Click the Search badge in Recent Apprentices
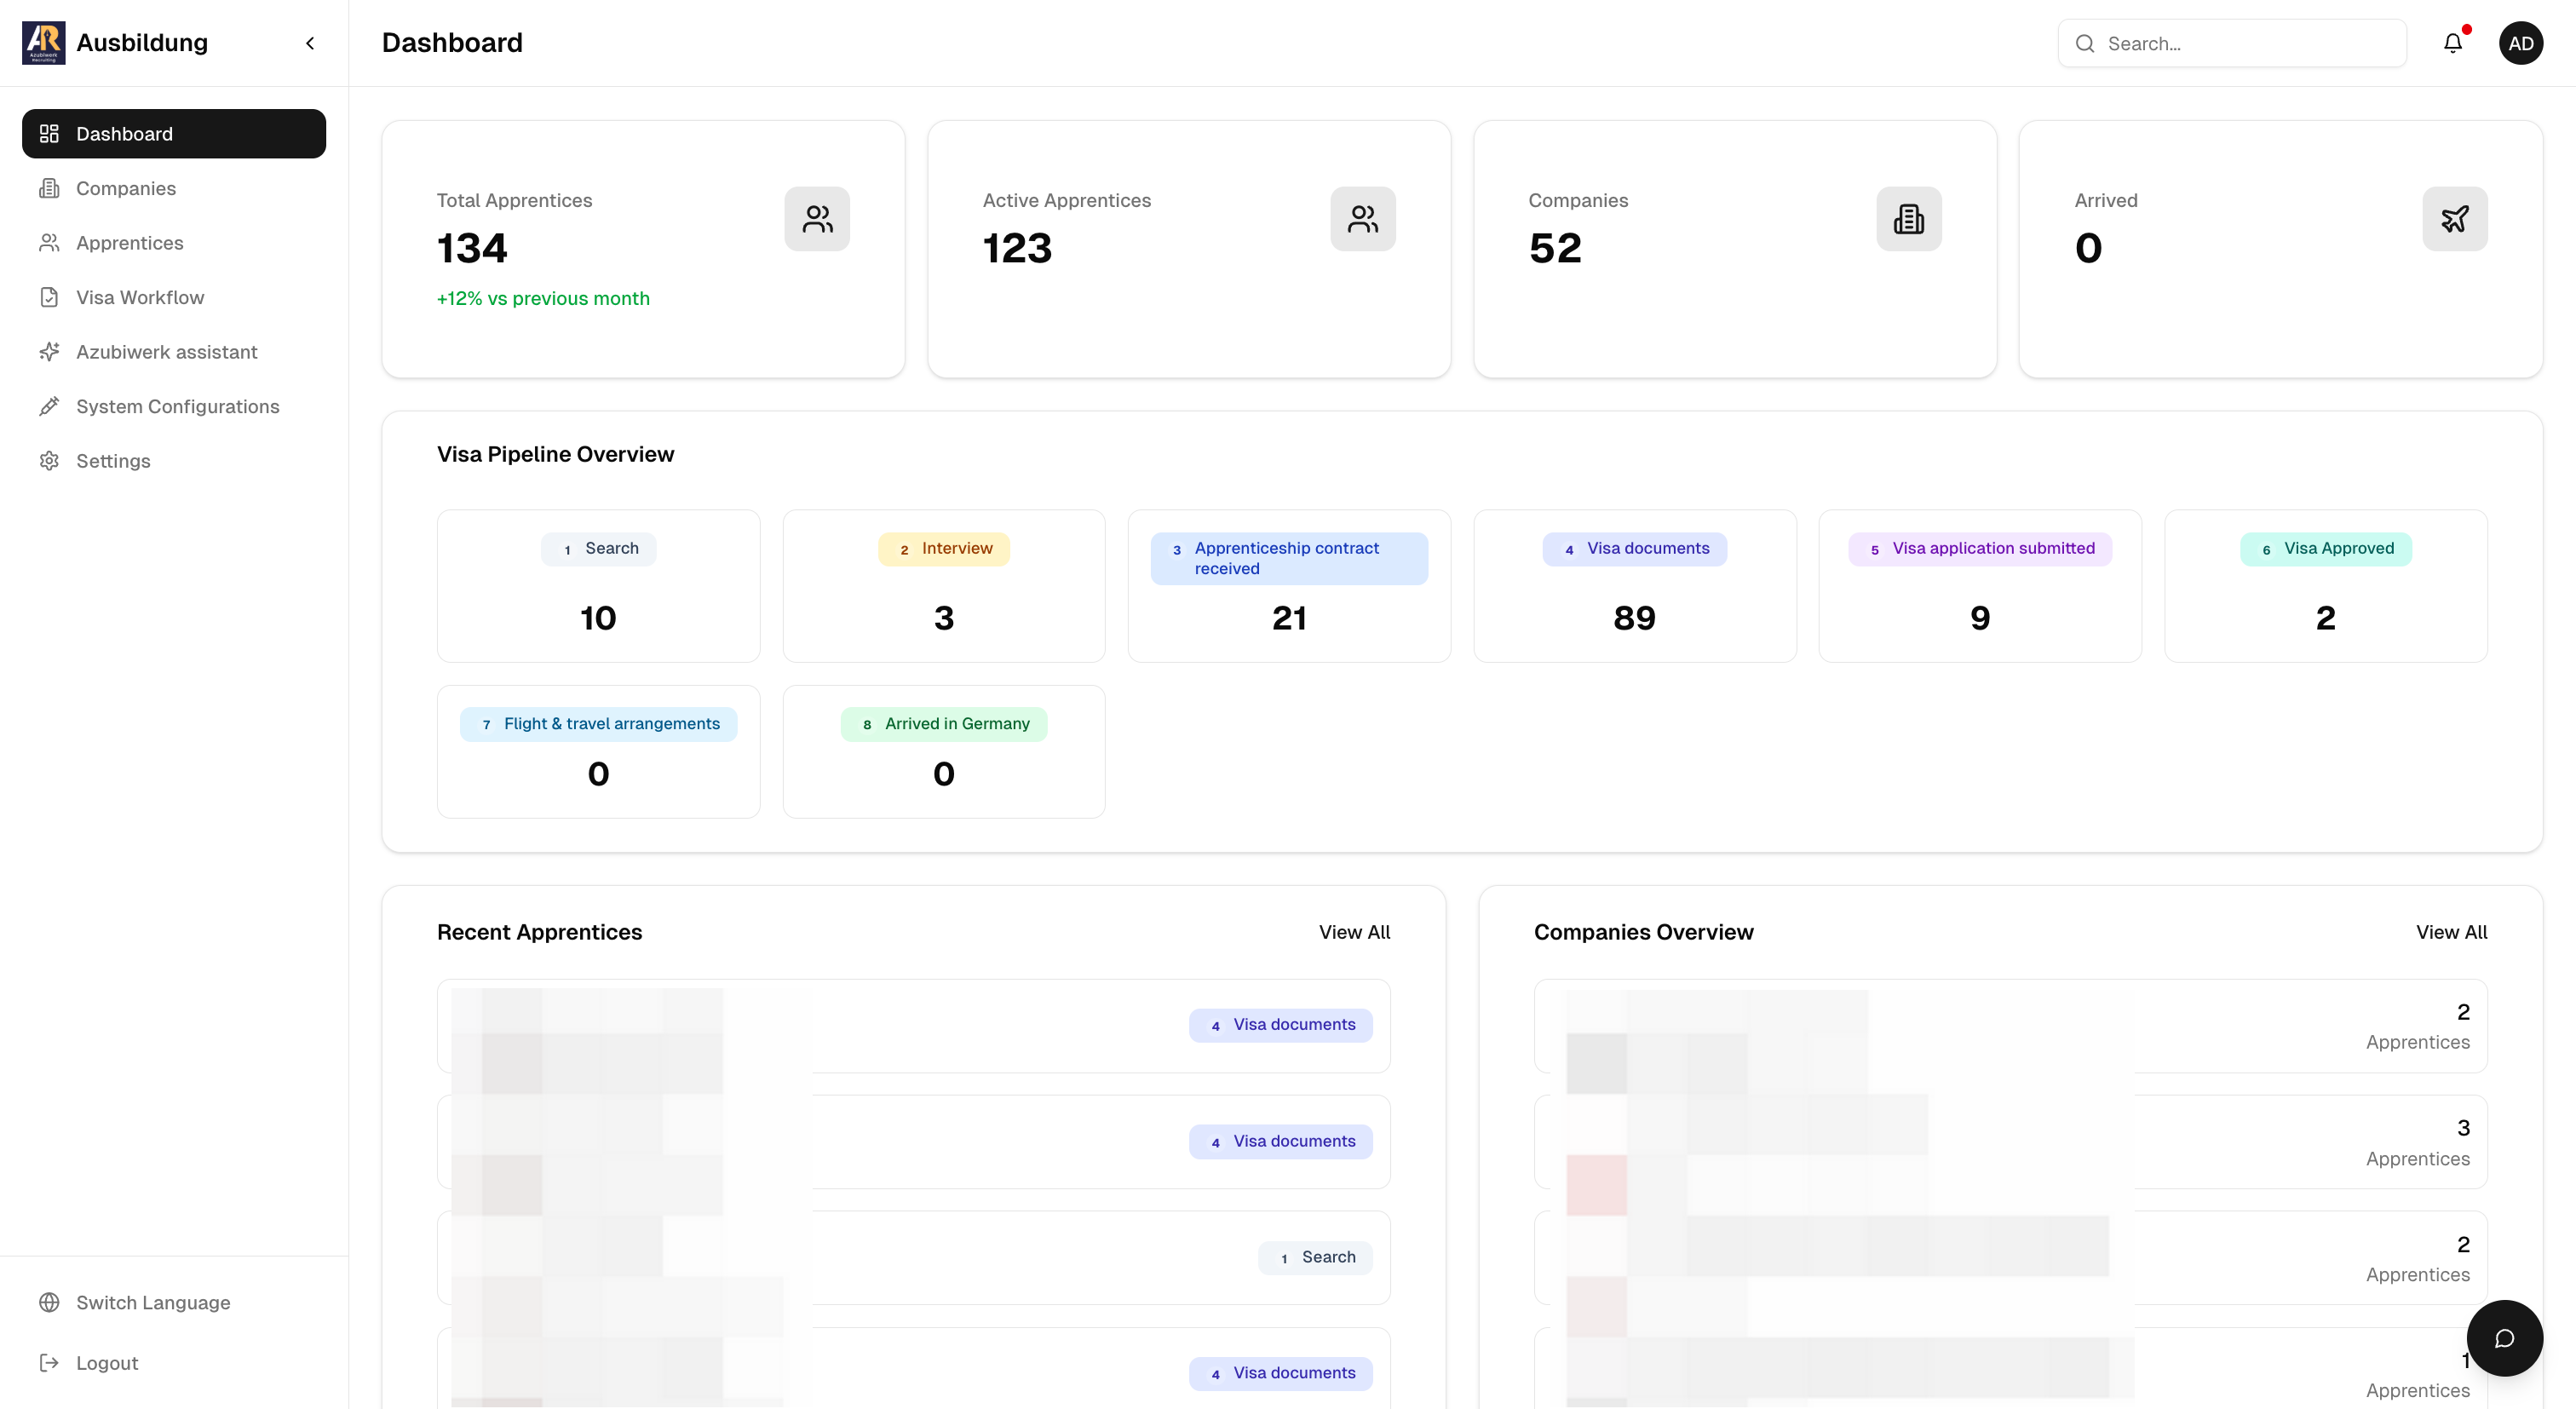Viewport: 2576px width, 1409px height. tap(1315, 1258)
